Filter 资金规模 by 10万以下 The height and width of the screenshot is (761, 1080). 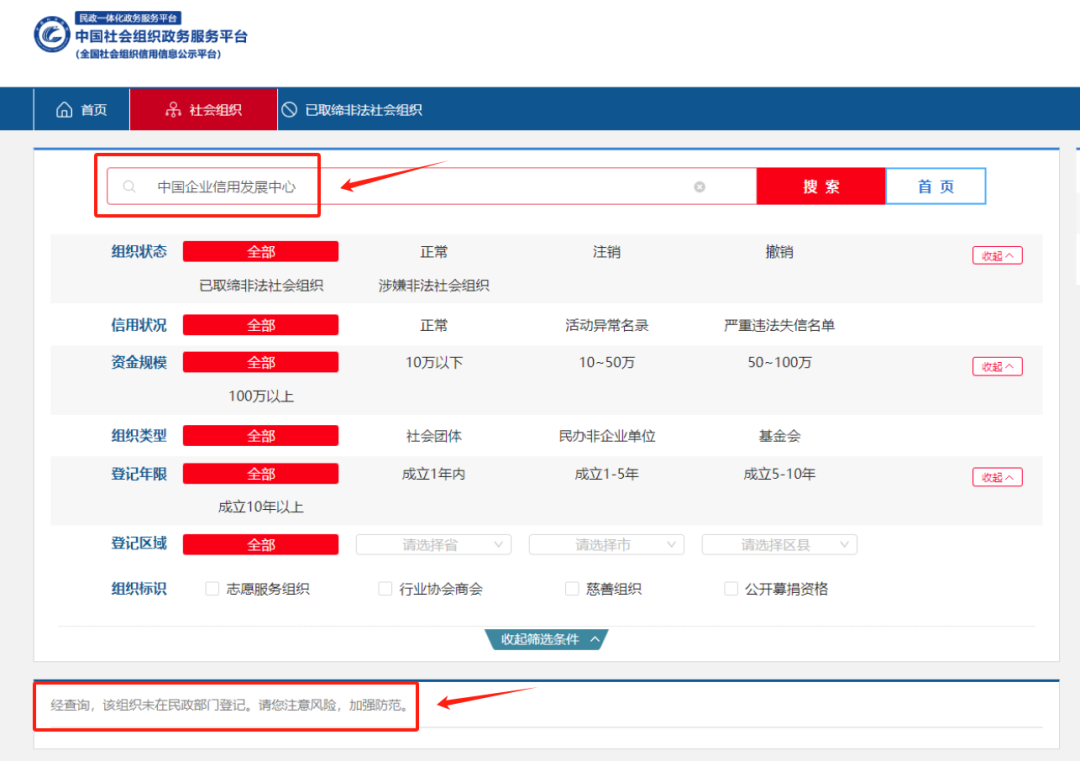coord(434,362)
